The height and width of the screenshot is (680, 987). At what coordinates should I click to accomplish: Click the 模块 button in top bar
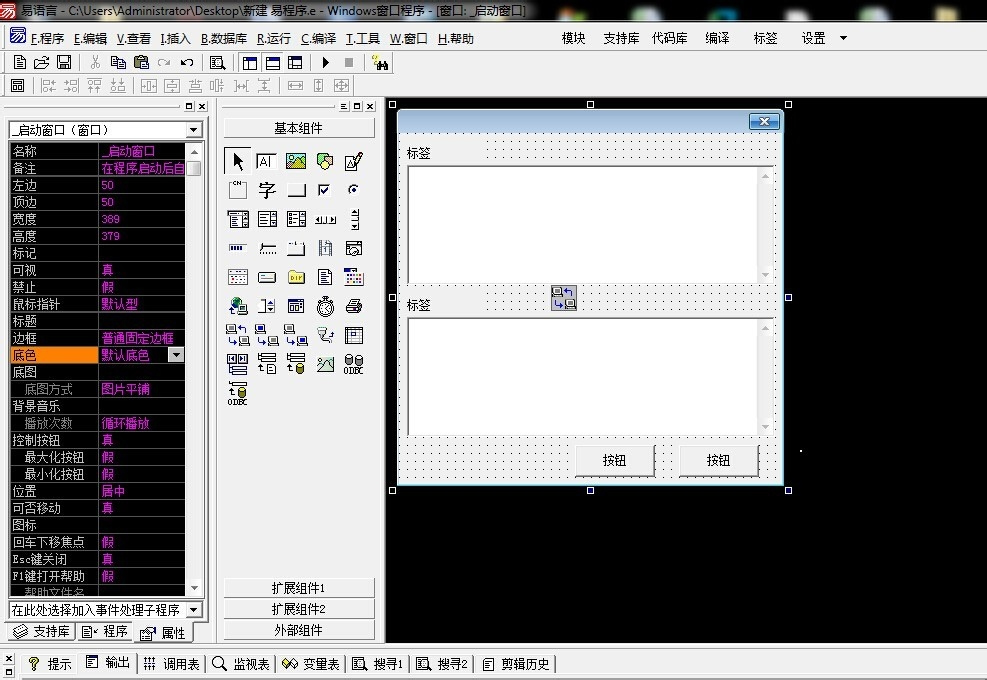[x=573, y=39]
